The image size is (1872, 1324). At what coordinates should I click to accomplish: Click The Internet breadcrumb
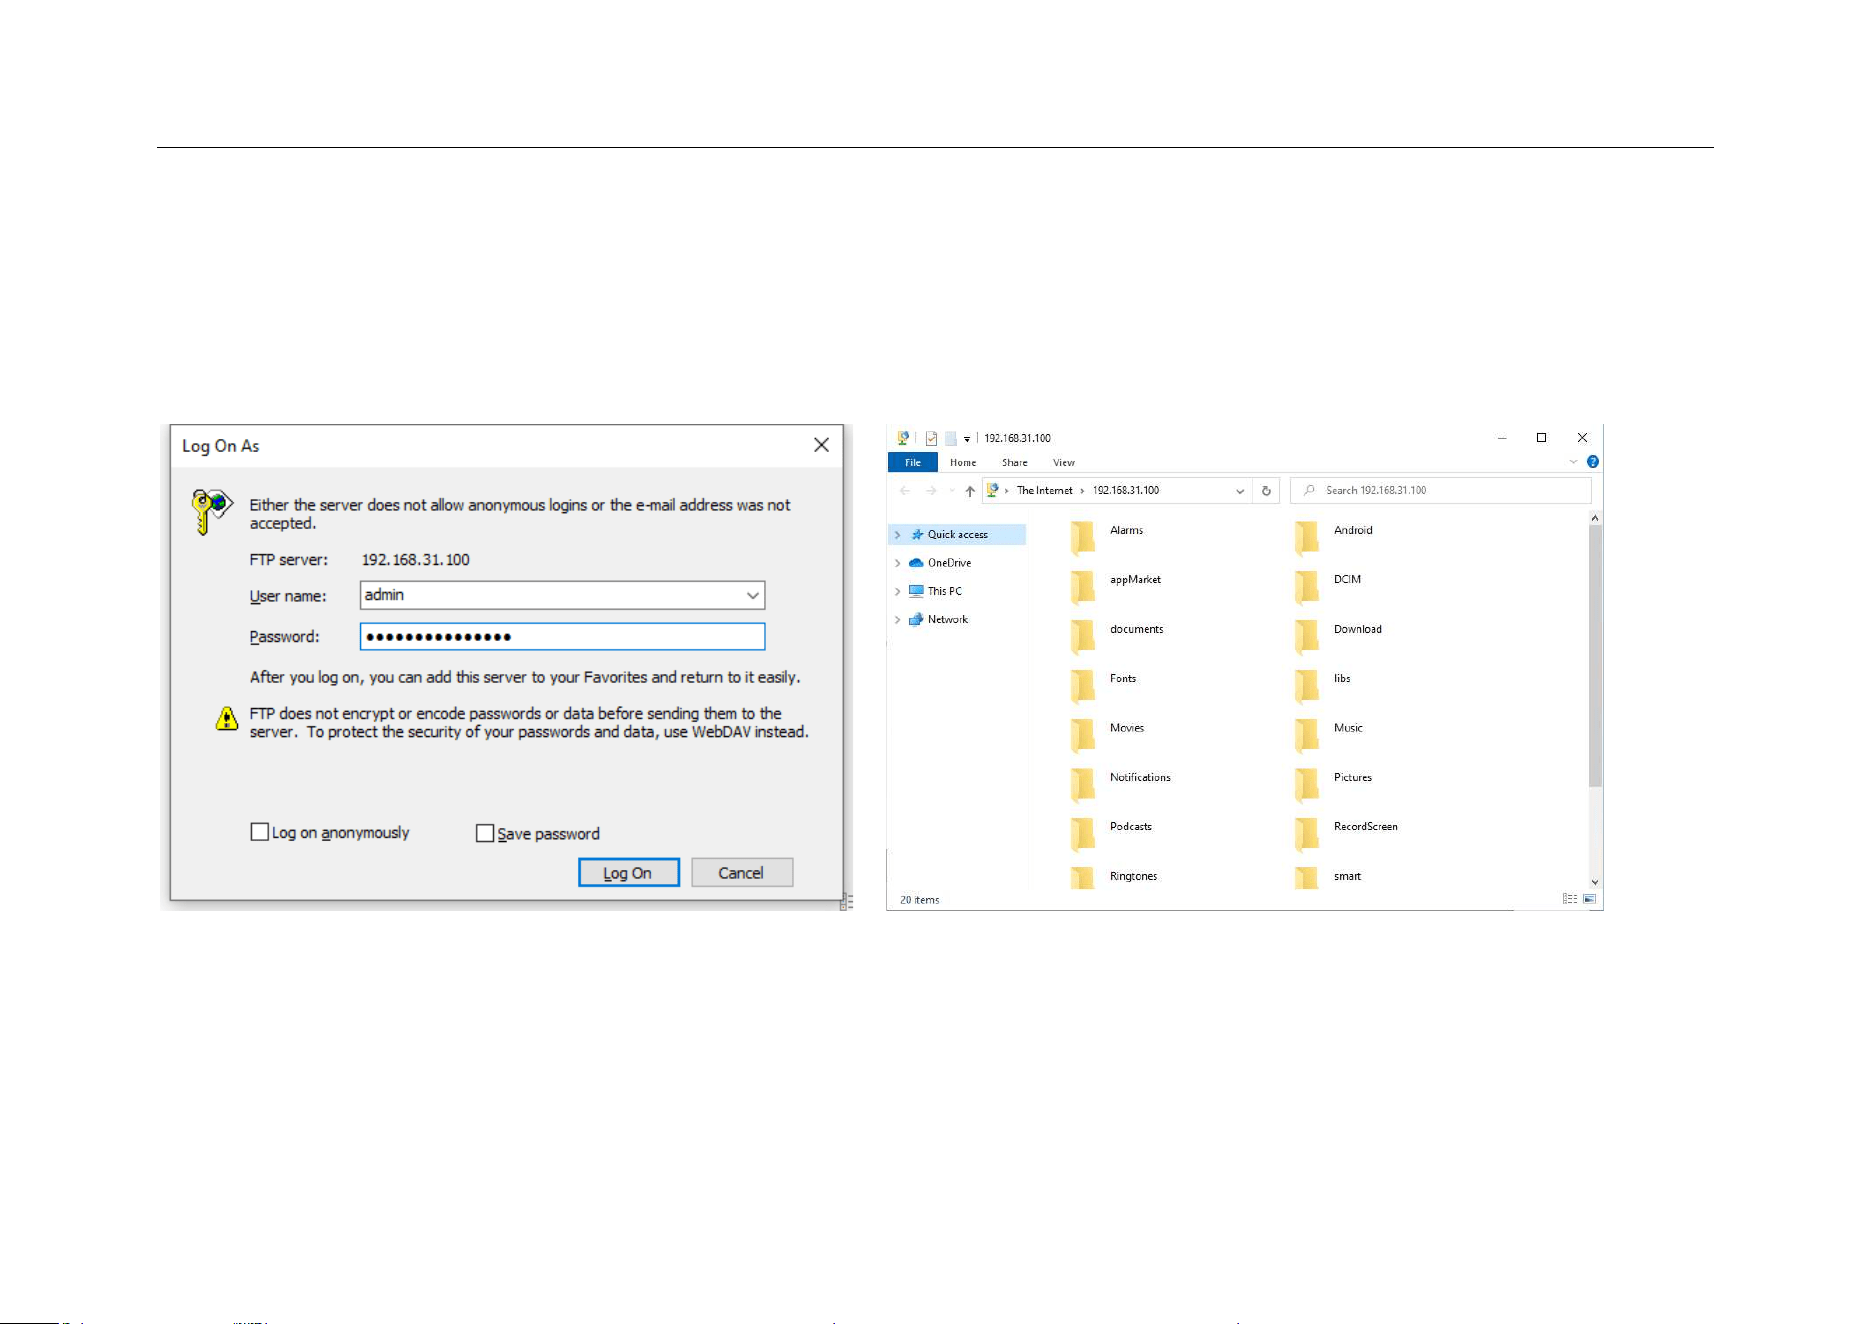coord(1044,491)
